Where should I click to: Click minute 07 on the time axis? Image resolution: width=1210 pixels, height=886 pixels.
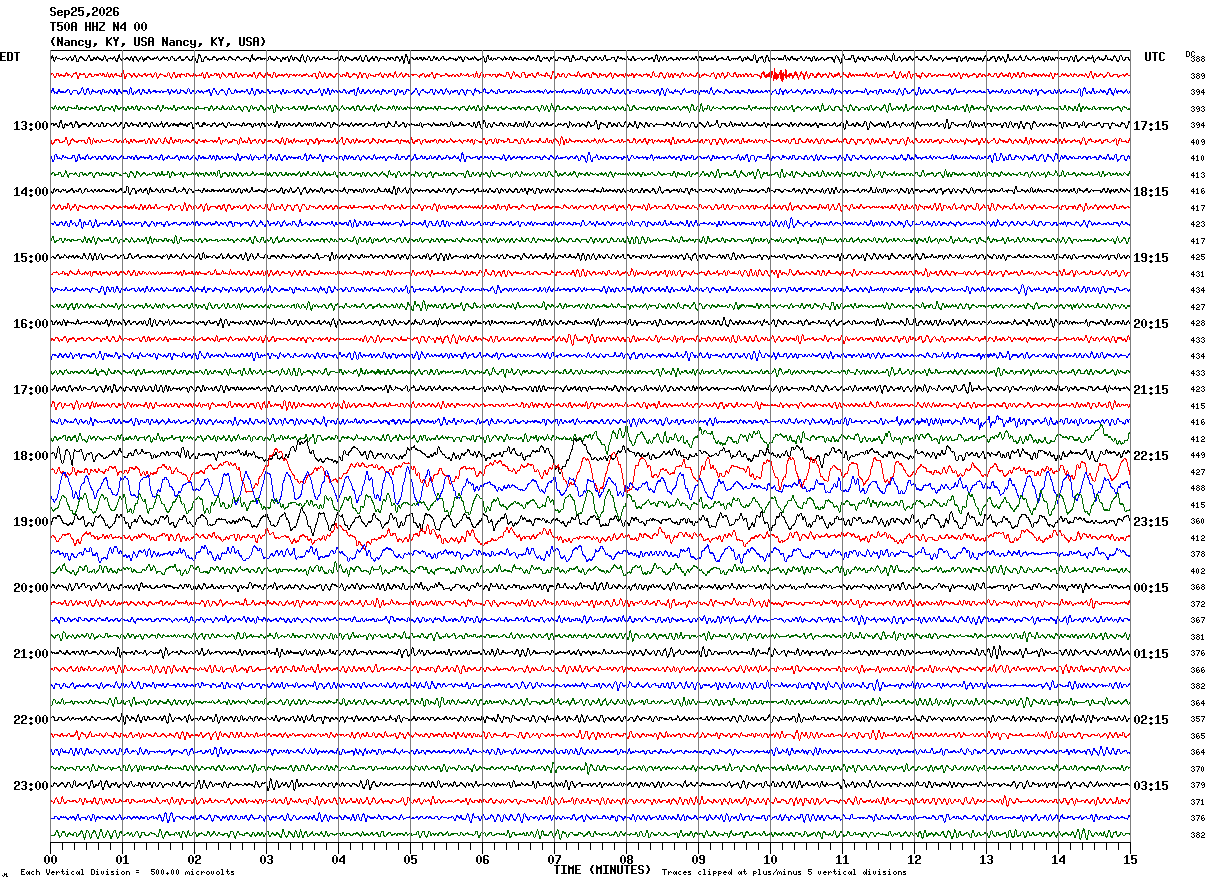(x=554, y=859)
